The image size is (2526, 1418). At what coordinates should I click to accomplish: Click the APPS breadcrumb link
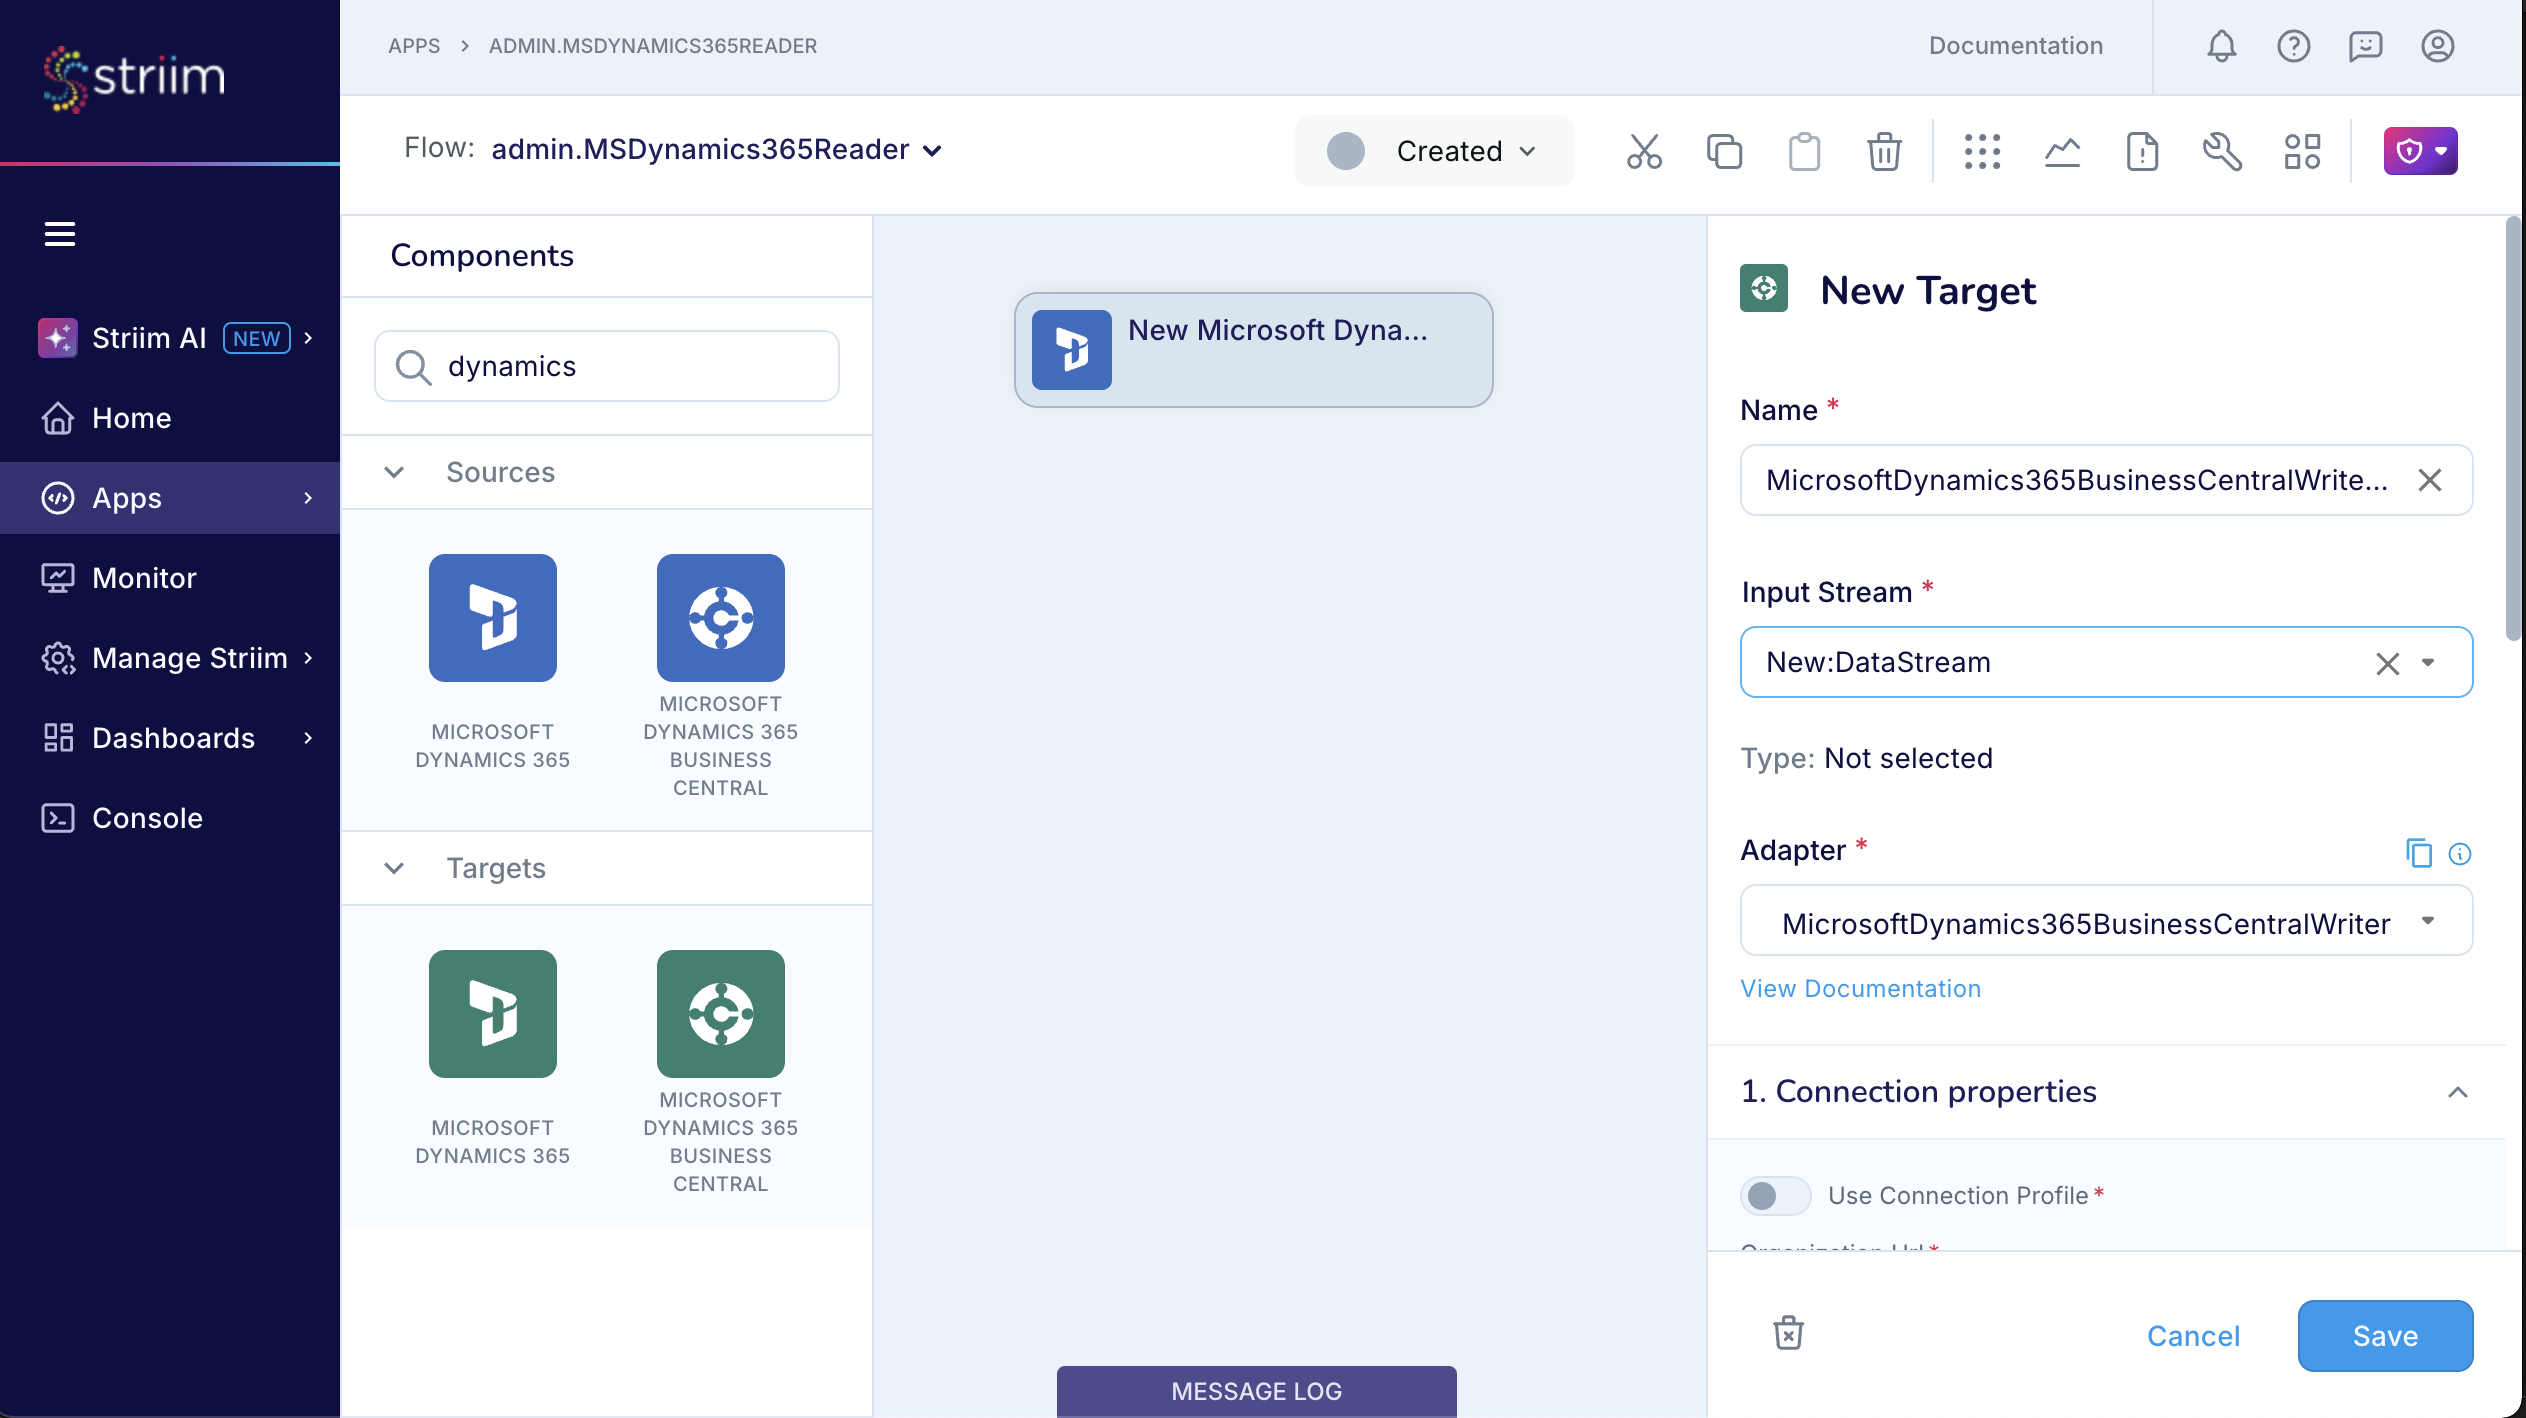(415, 46)
